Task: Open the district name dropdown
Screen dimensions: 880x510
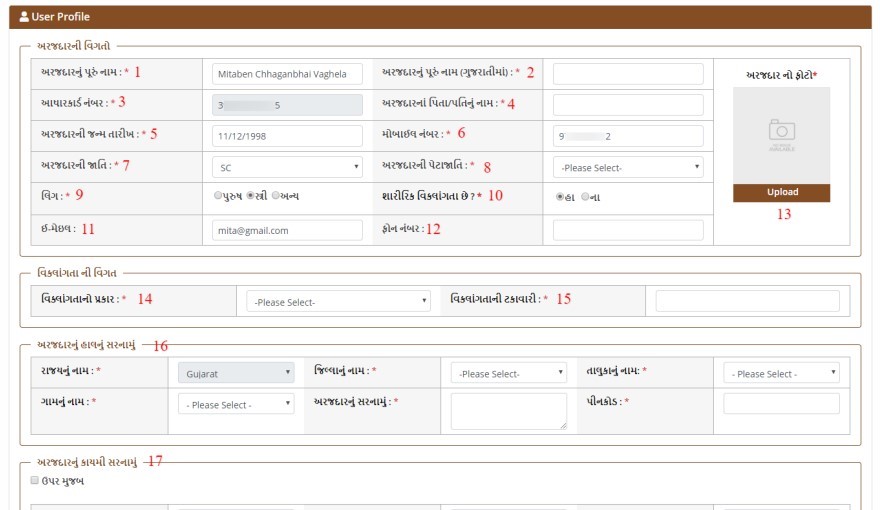Action: [508, 373]
